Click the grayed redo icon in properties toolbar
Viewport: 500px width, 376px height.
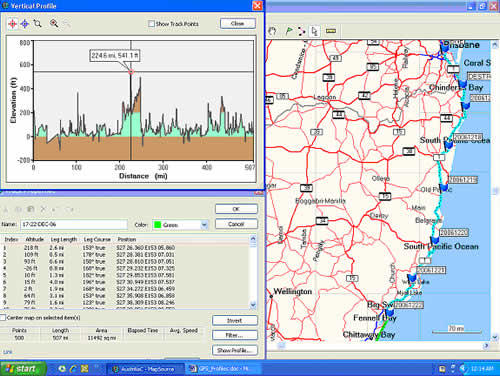(69, 210)
